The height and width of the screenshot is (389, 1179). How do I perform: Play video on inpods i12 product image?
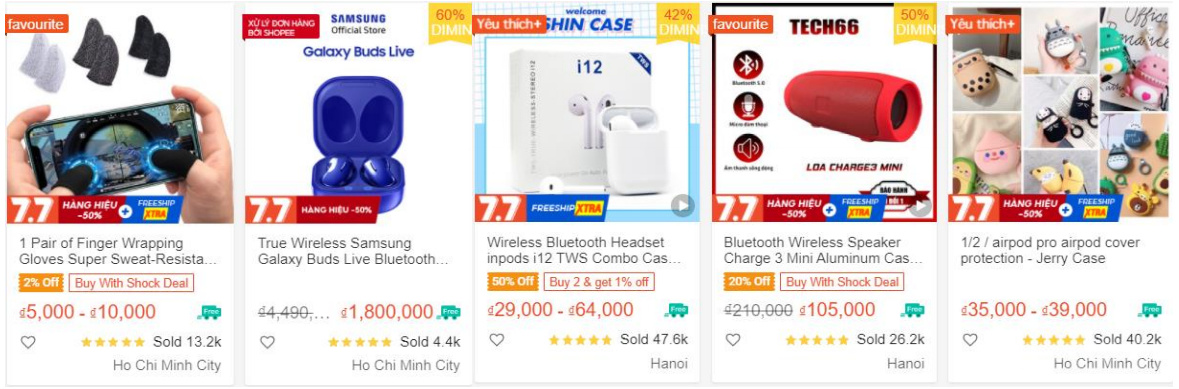(x=682, y=205)
